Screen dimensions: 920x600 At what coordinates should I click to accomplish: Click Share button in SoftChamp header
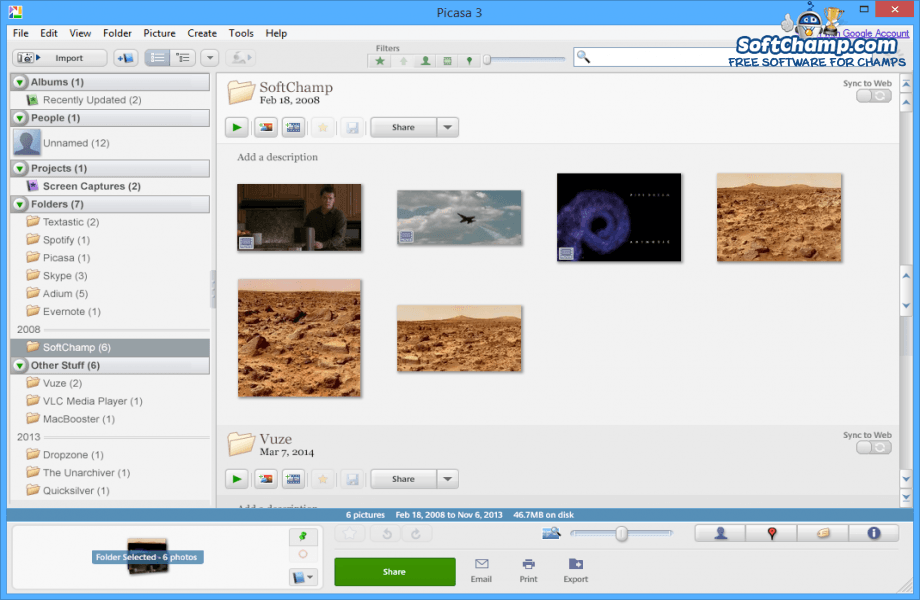tap(403, 127)
